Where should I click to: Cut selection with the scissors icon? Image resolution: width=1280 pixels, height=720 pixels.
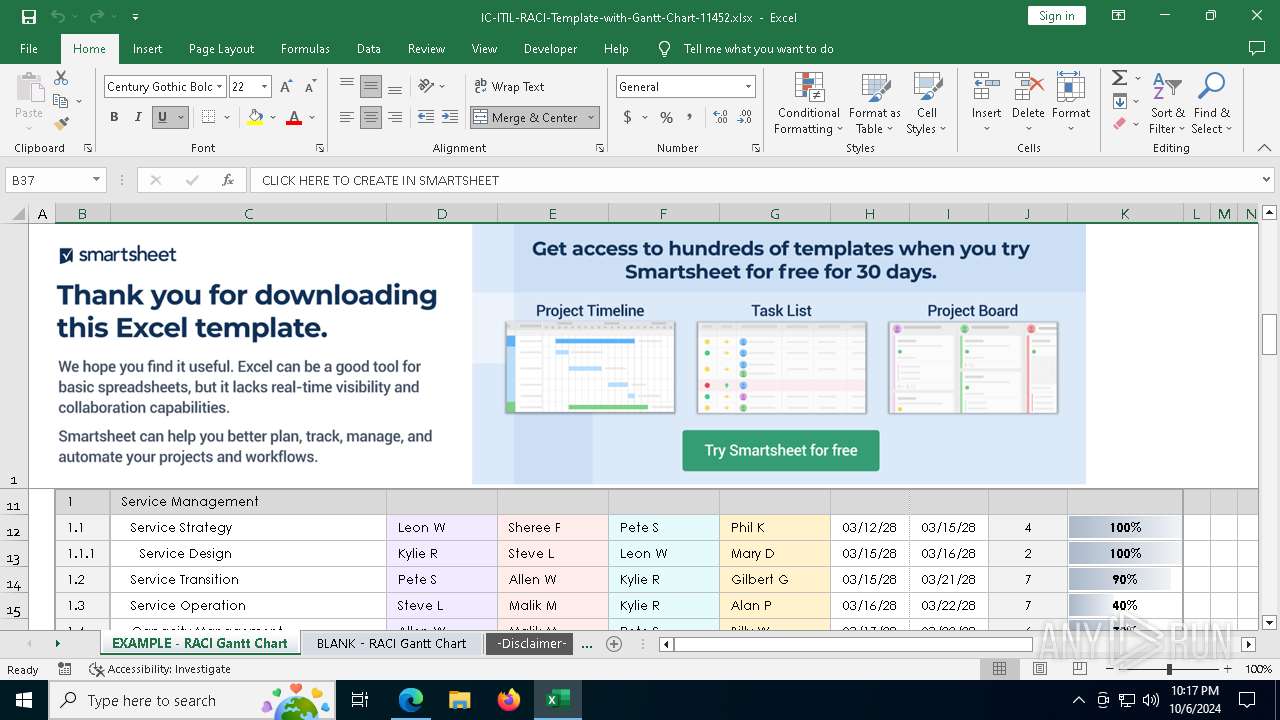click(61, 78)
